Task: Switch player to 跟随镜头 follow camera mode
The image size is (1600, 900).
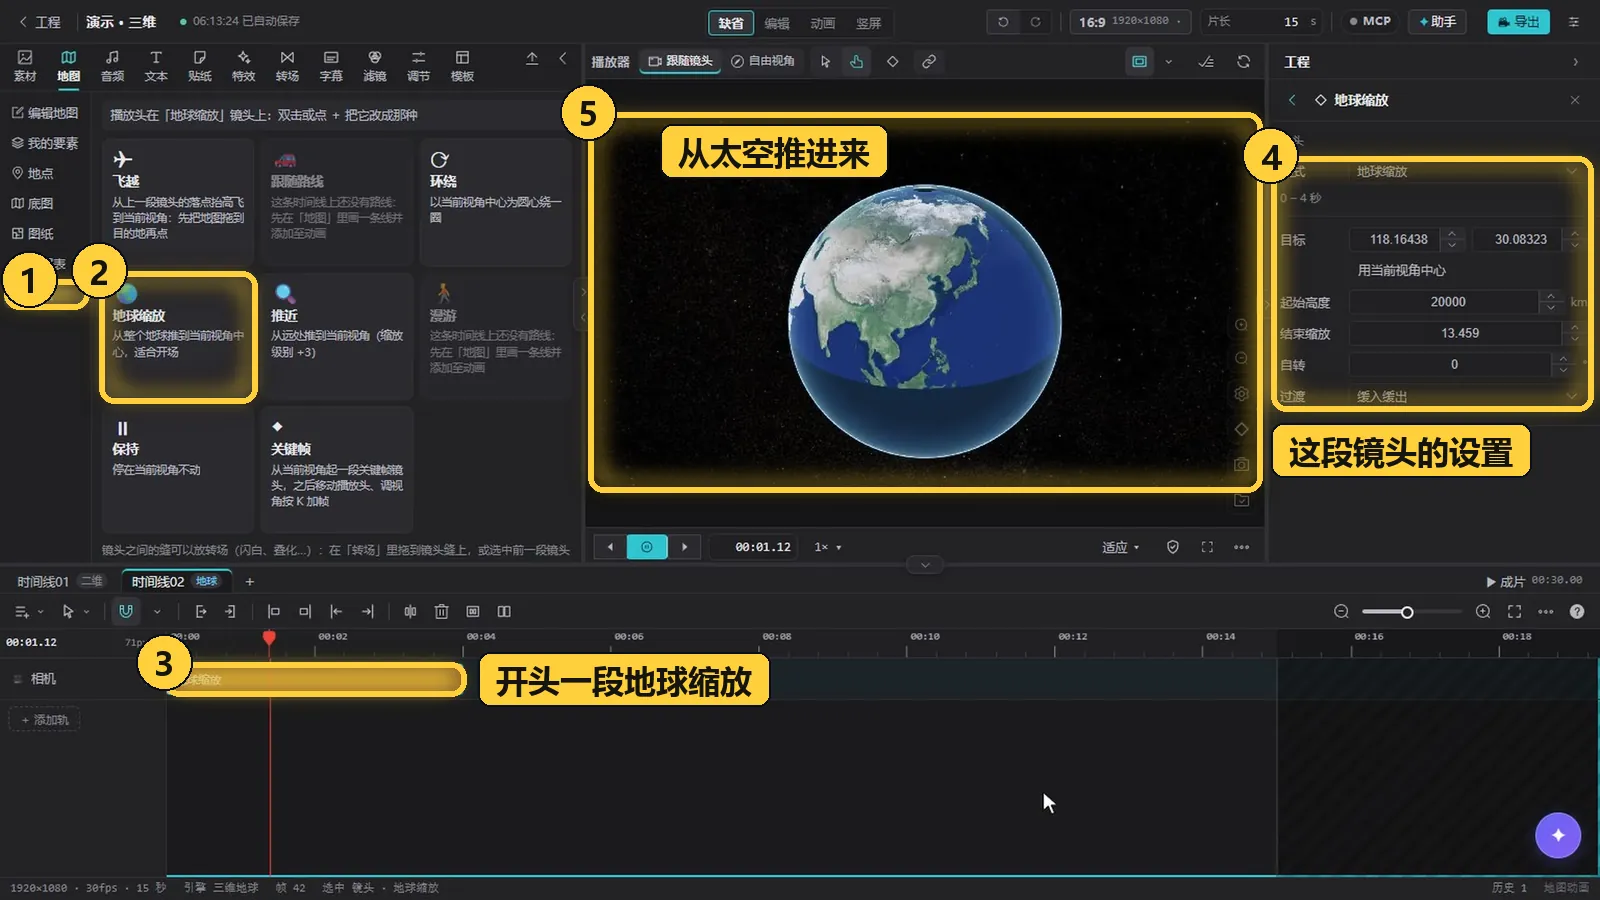Action: tap(680, 61)
